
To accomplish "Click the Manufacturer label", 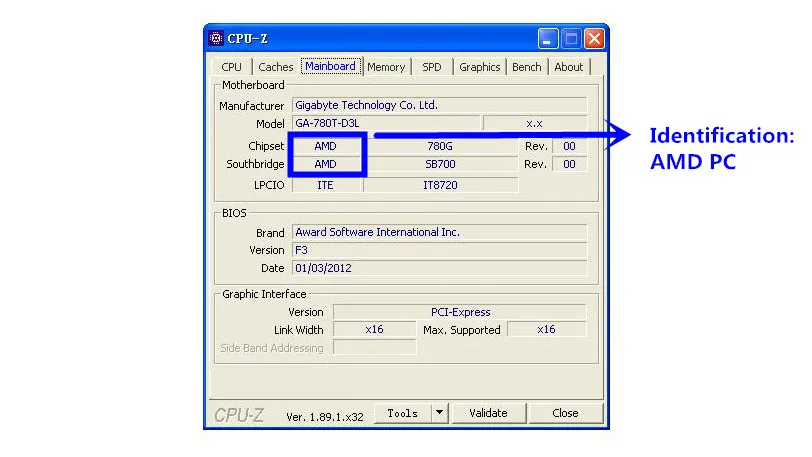I will [x=251, y=106].
